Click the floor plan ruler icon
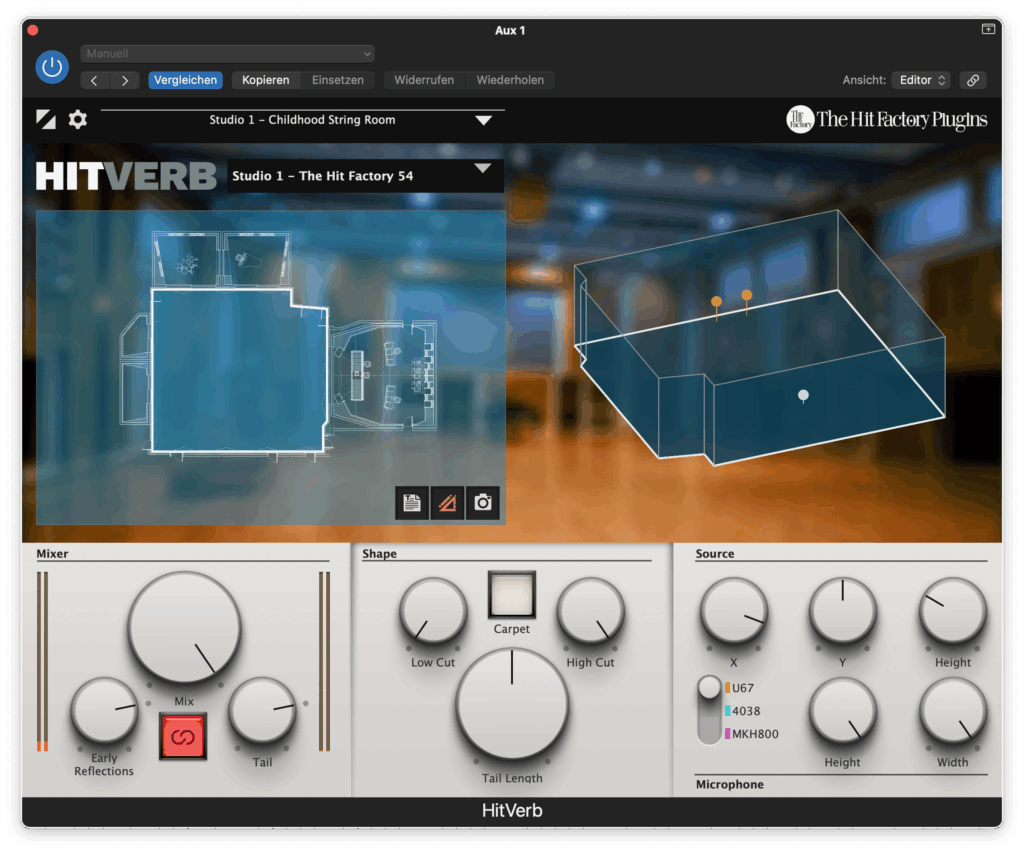The height and width of the screenshot is (853, 1024). pyautogui.click(x=447, y=502)
